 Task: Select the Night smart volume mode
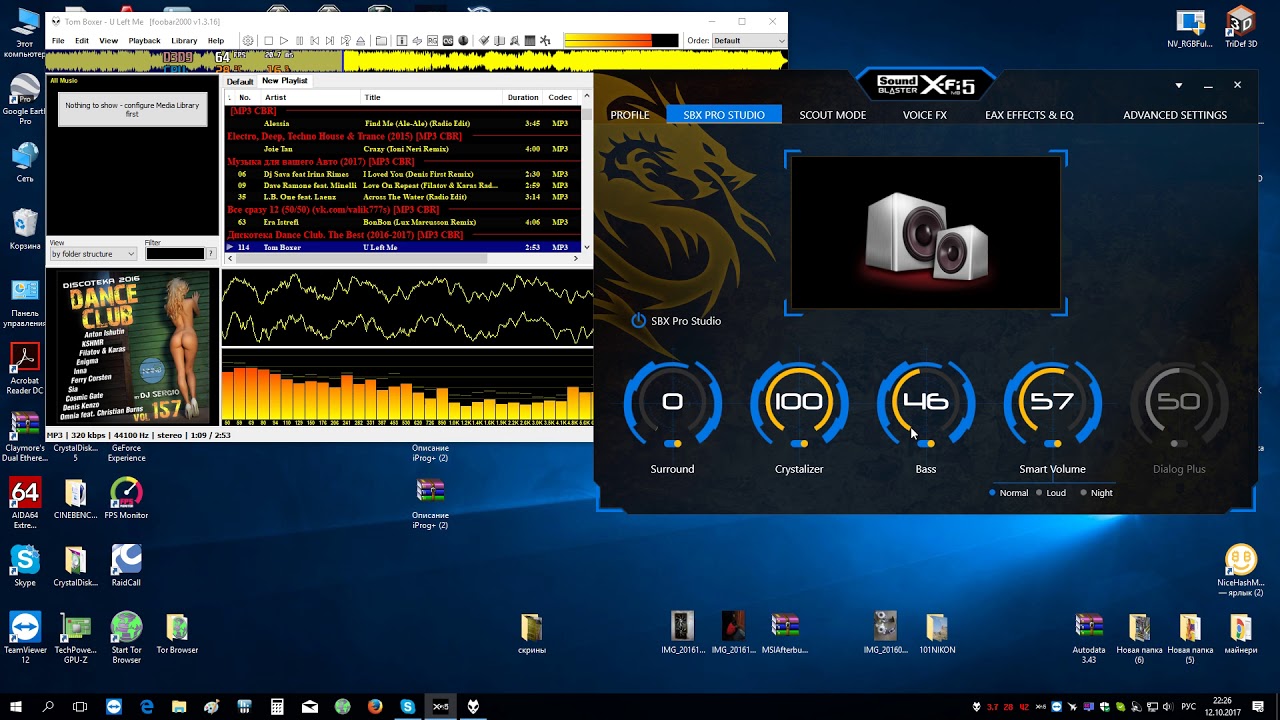pos(1096,493)
